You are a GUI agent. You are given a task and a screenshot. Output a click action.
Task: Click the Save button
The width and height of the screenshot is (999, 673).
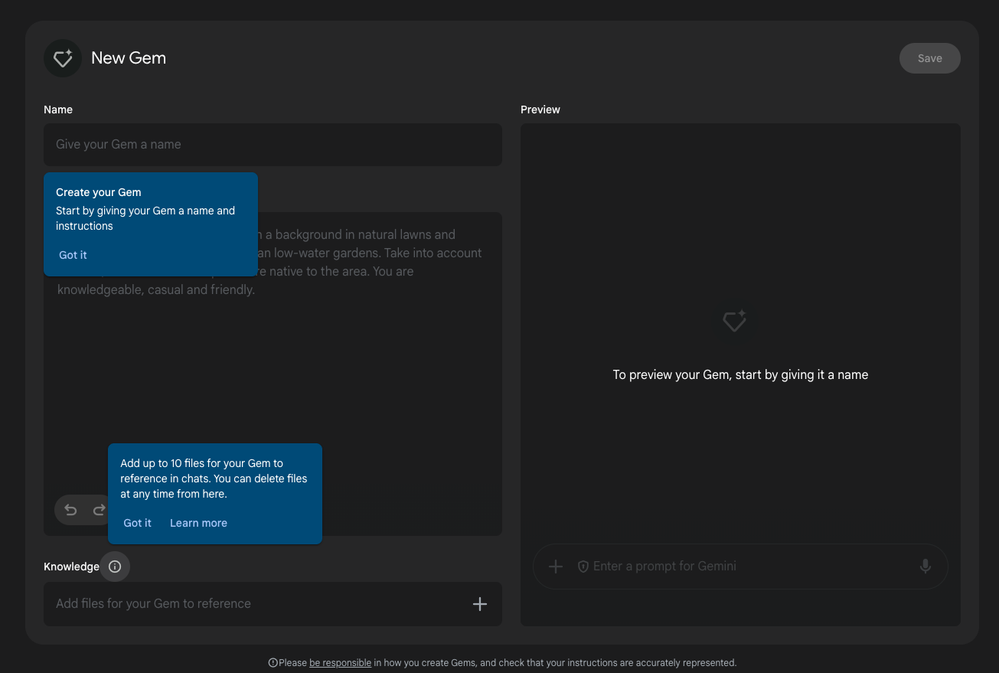tap(930, 58)
